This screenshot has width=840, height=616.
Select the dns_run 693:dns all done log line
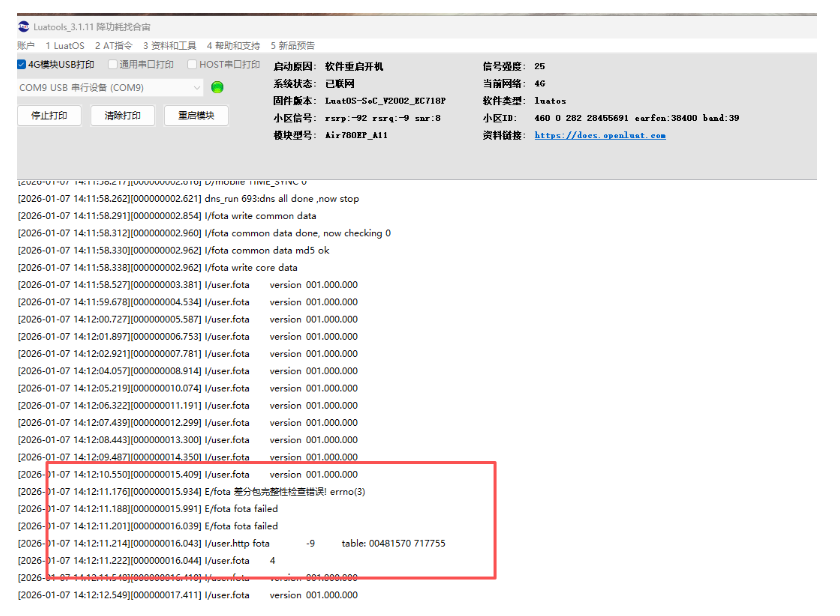(x=189, y=199)
